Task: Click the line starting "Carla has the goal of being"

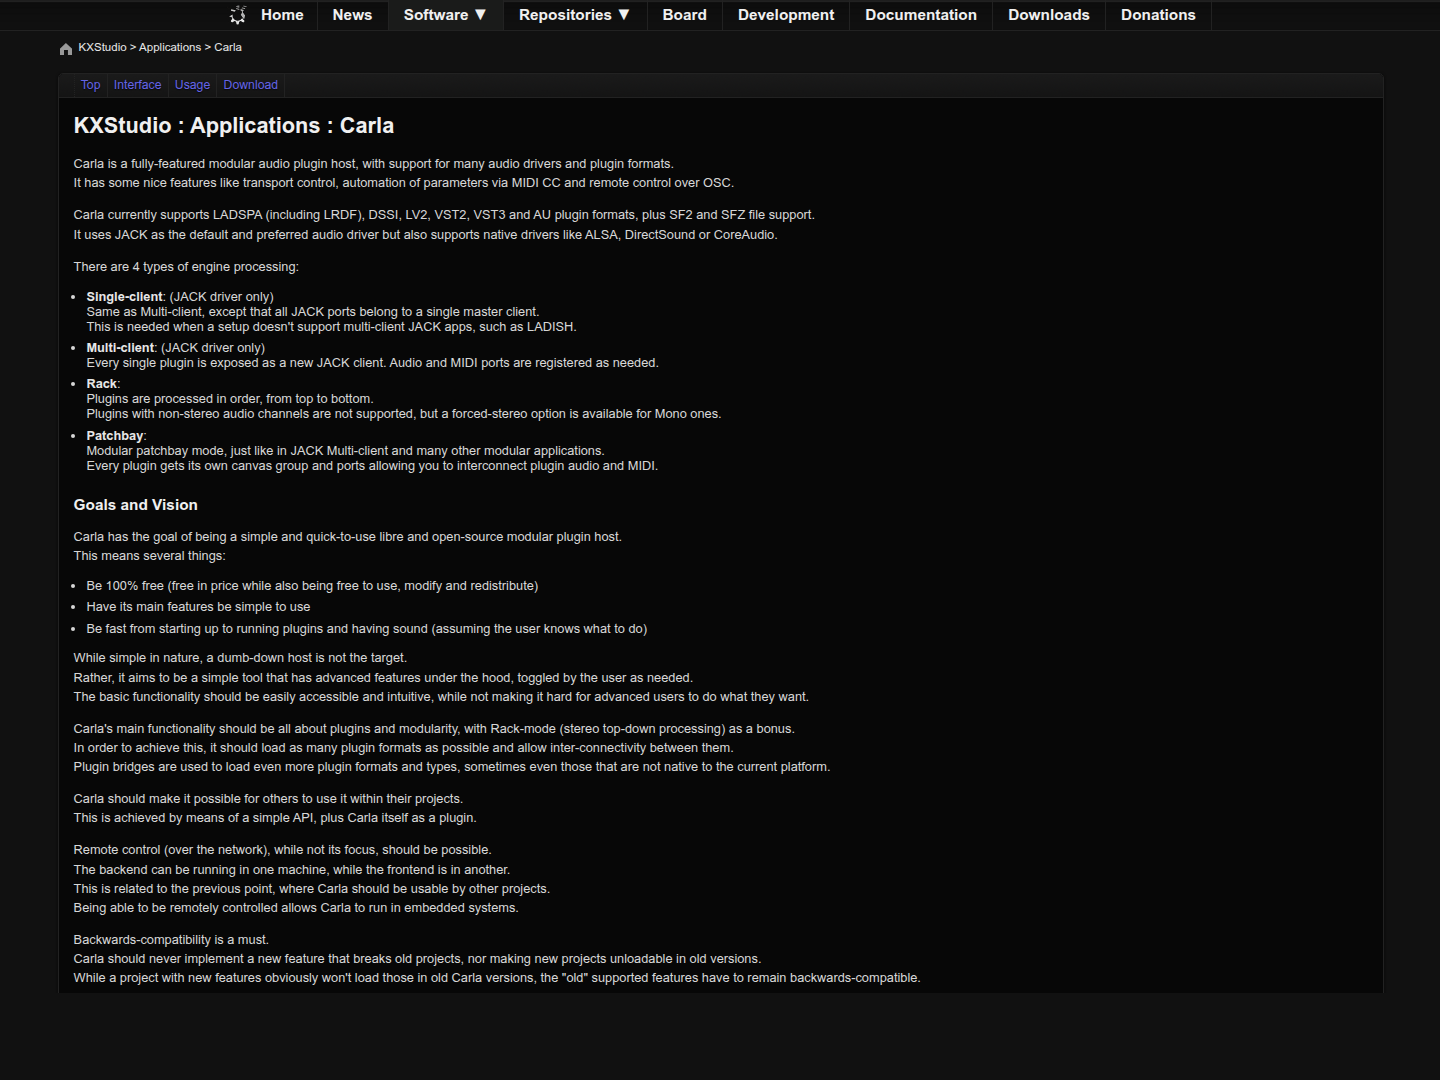Action: pyautogui.click(x=348, y=537)
